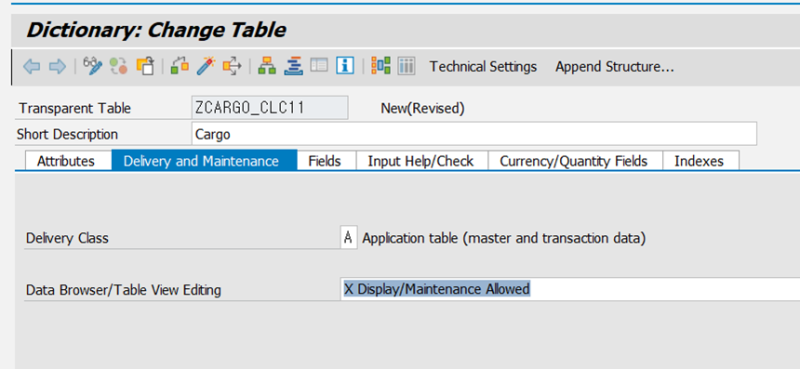Click the Transparent Table label
Screen dimensions: 800x369
(74, 108)
